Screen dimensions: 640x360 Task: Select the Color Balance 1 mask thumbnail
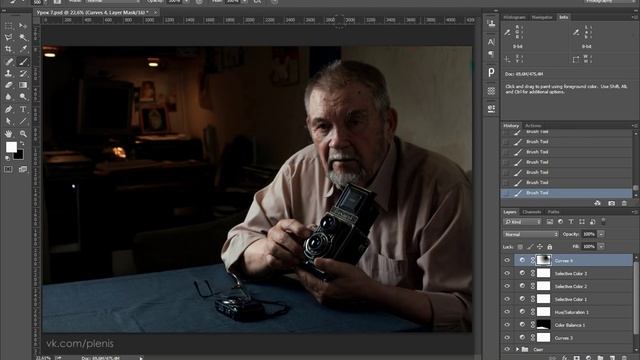click(x=543, y=325)
